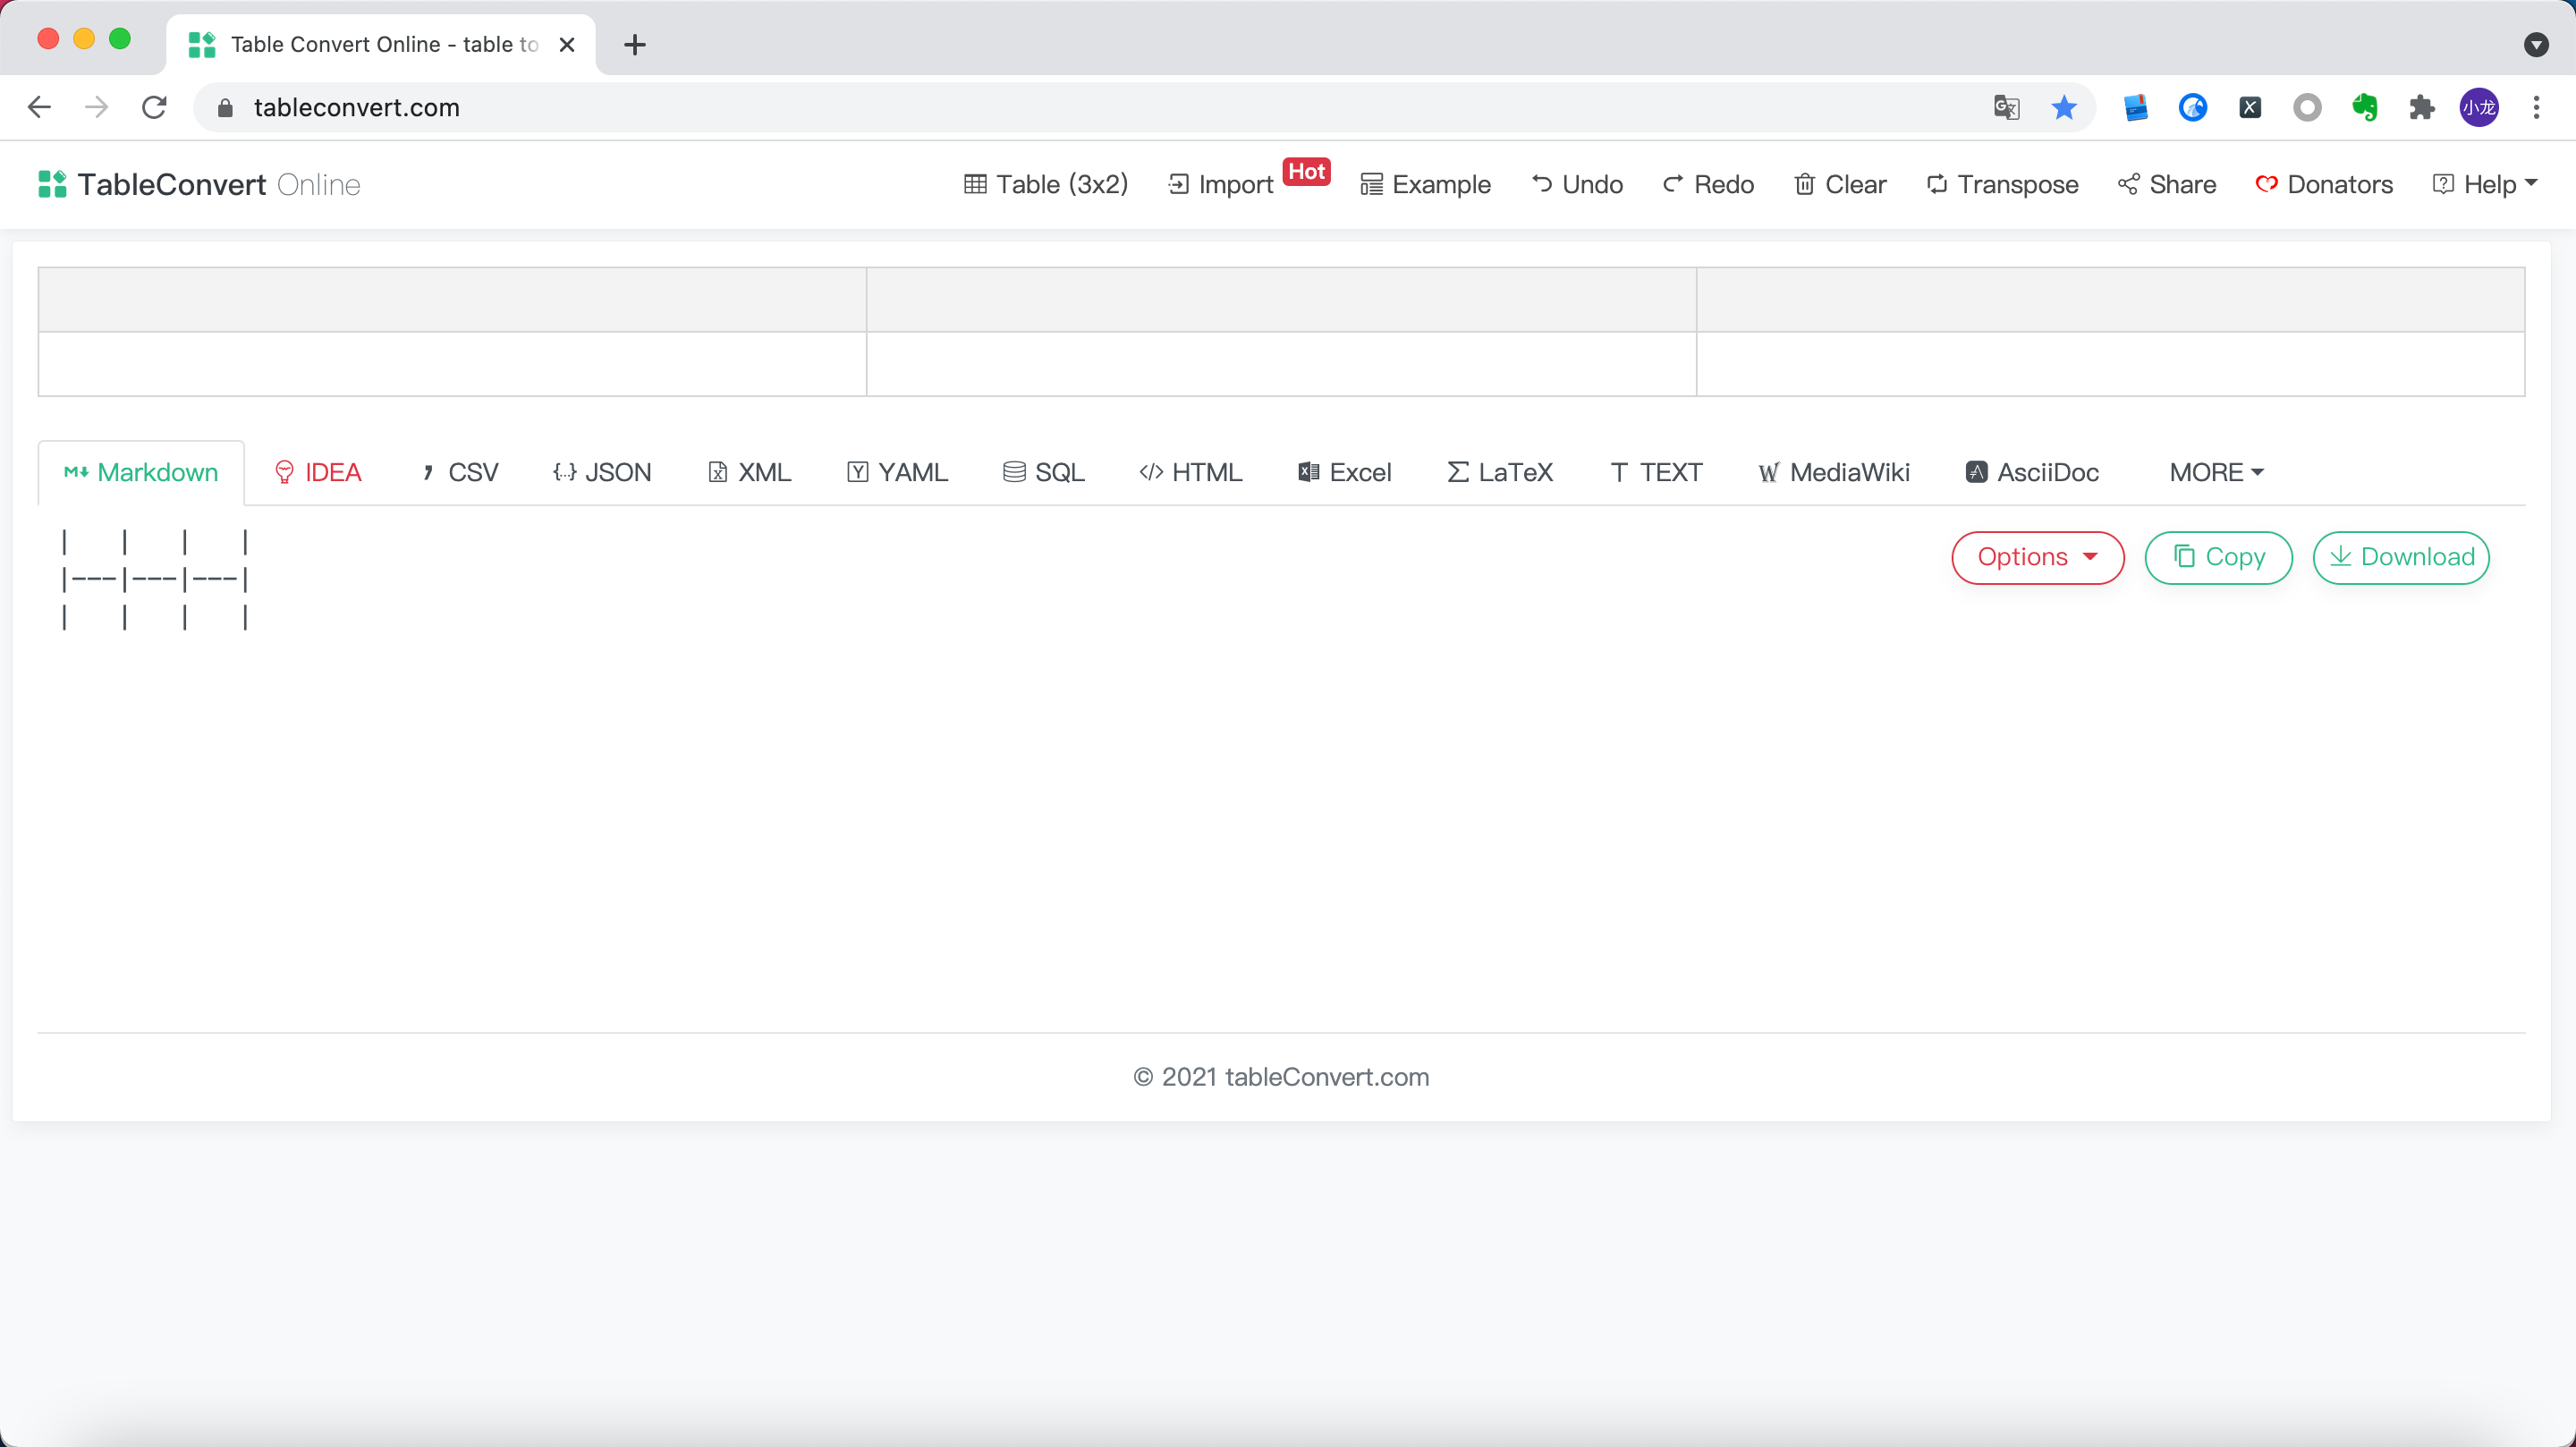Click the Share button

tap(2167, 184)
